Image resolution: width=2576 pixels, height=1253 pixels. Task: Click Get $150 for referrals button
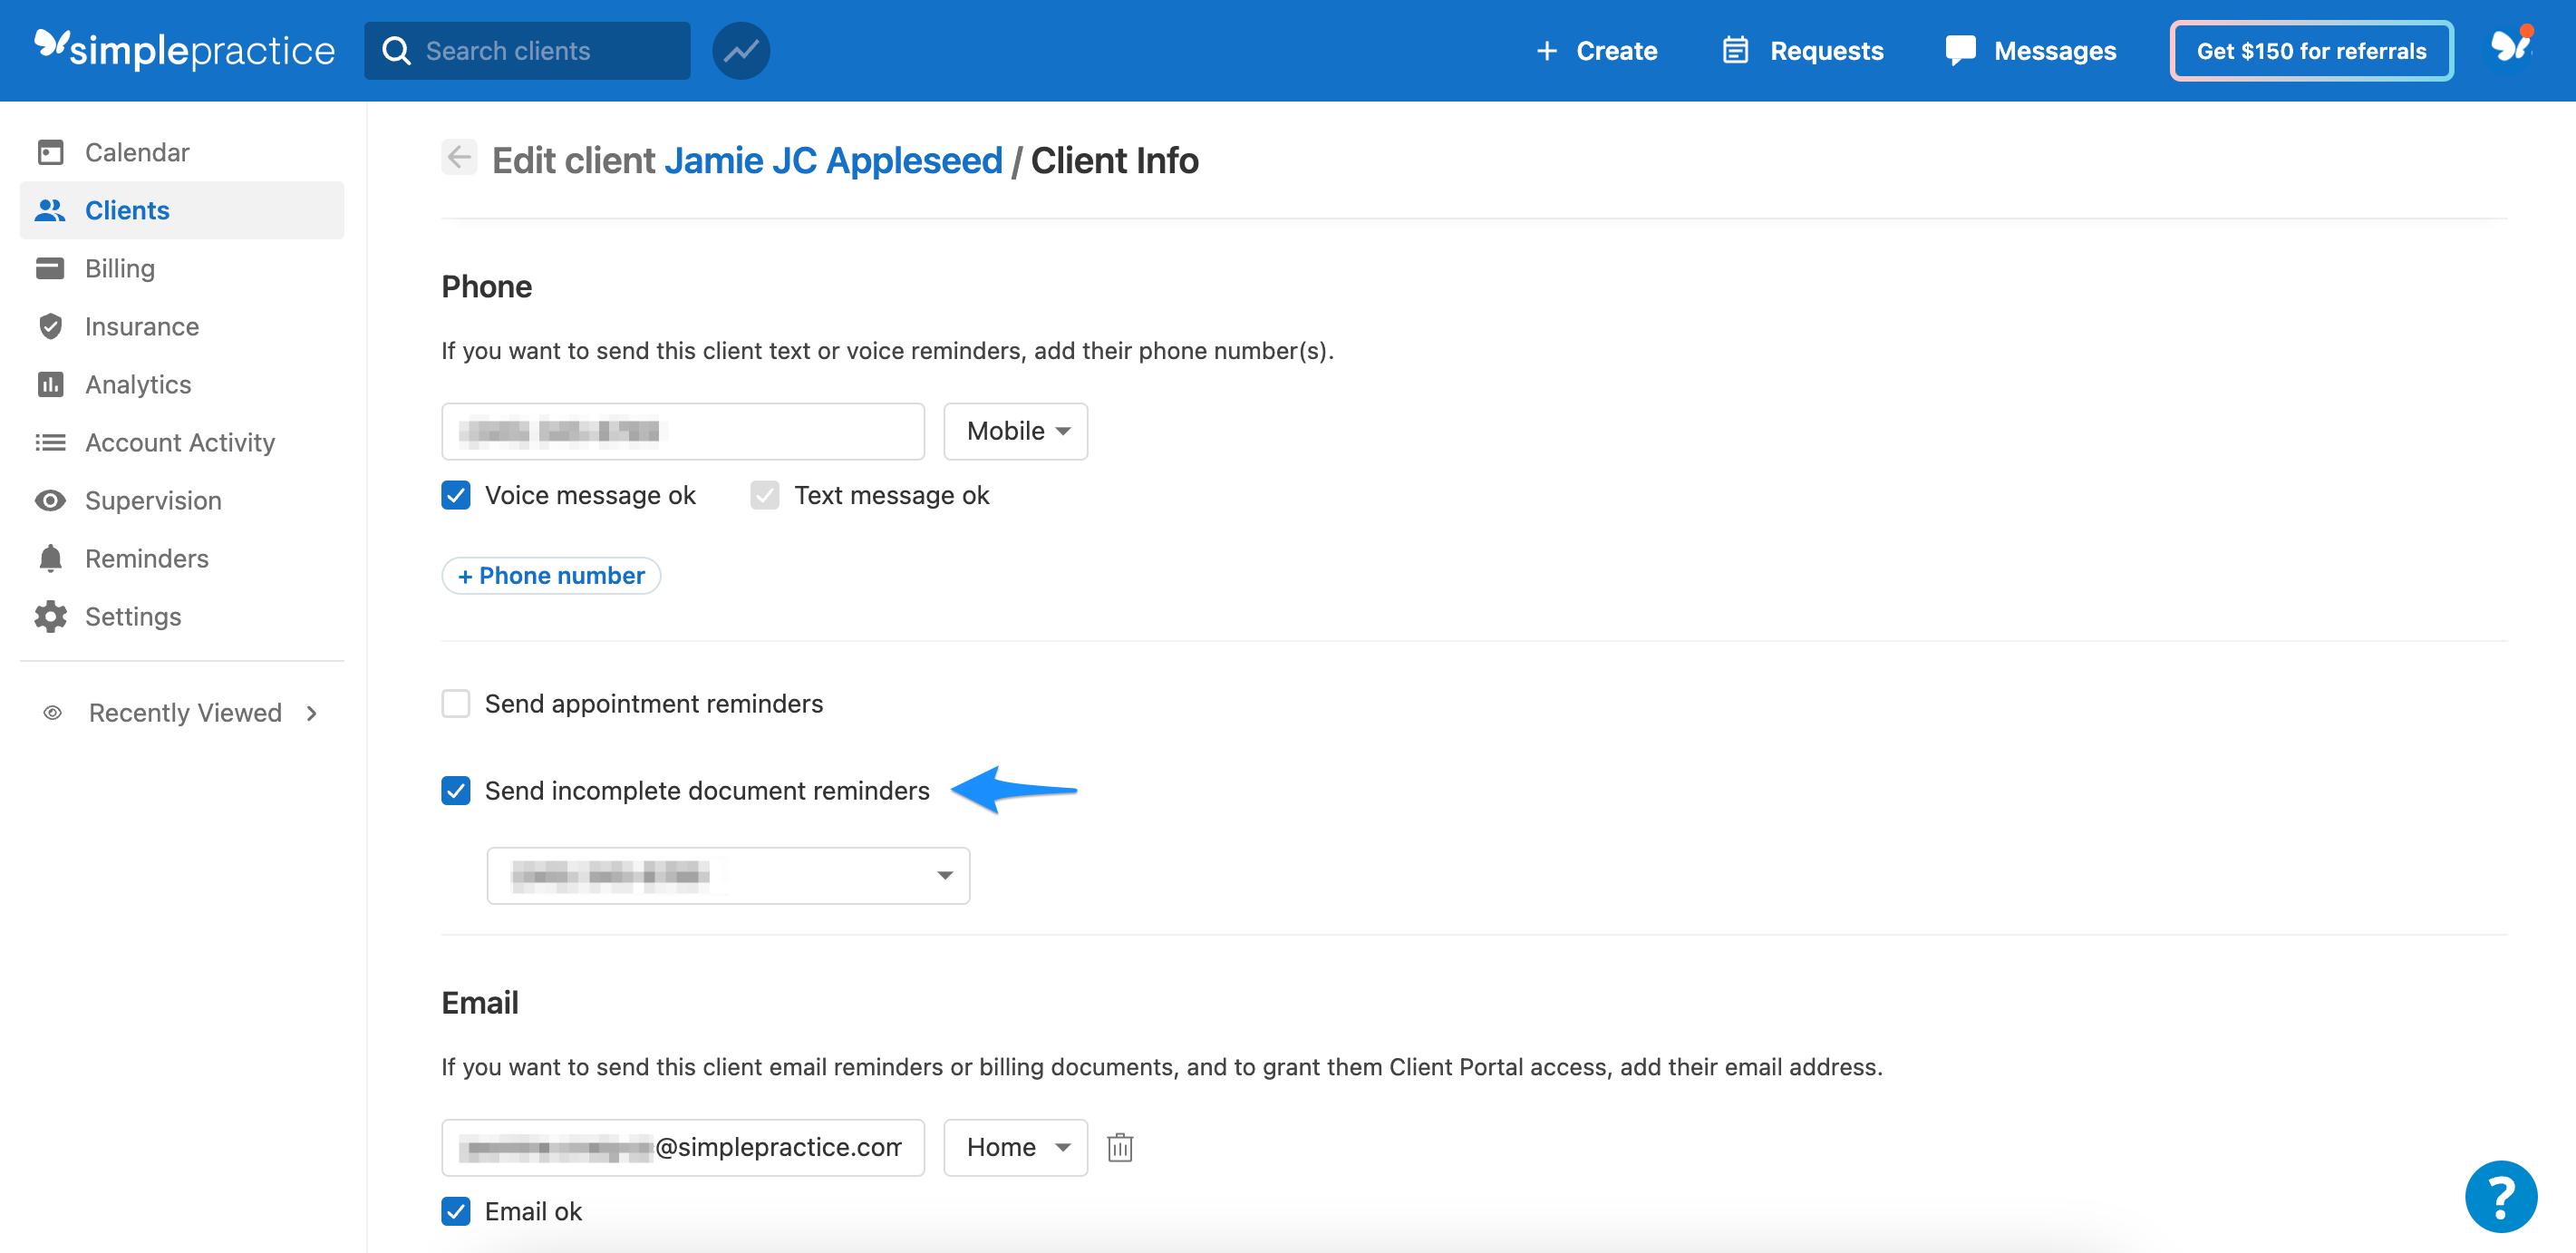tap(2310, 51)
